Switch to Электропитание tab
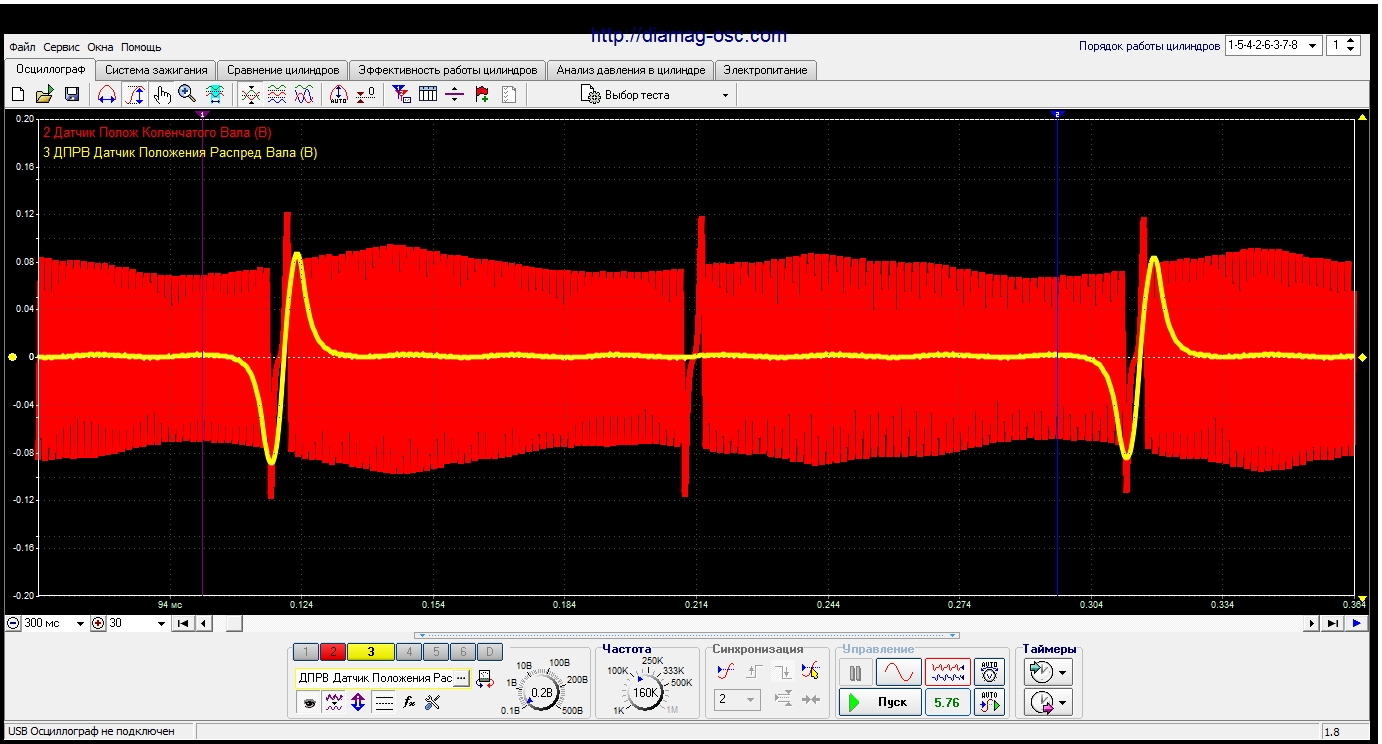This screenshot has width=1382, height=744. pyautogui.click(x=767, y=70)
